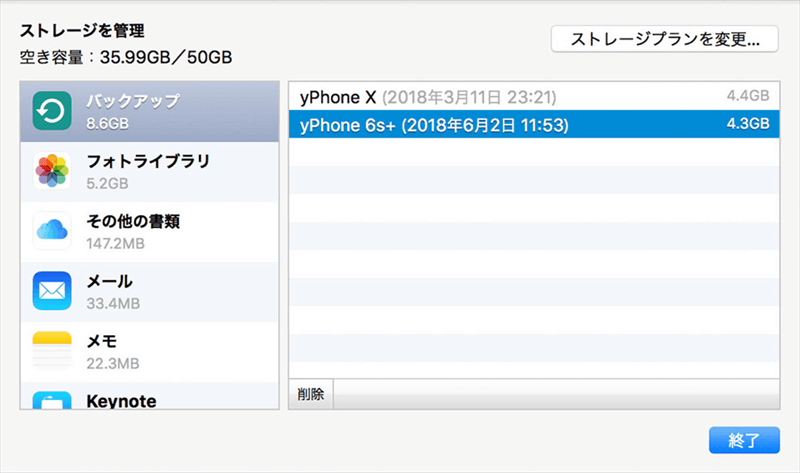
Task: Select メモ in the storage list
Action: (103, 341)
